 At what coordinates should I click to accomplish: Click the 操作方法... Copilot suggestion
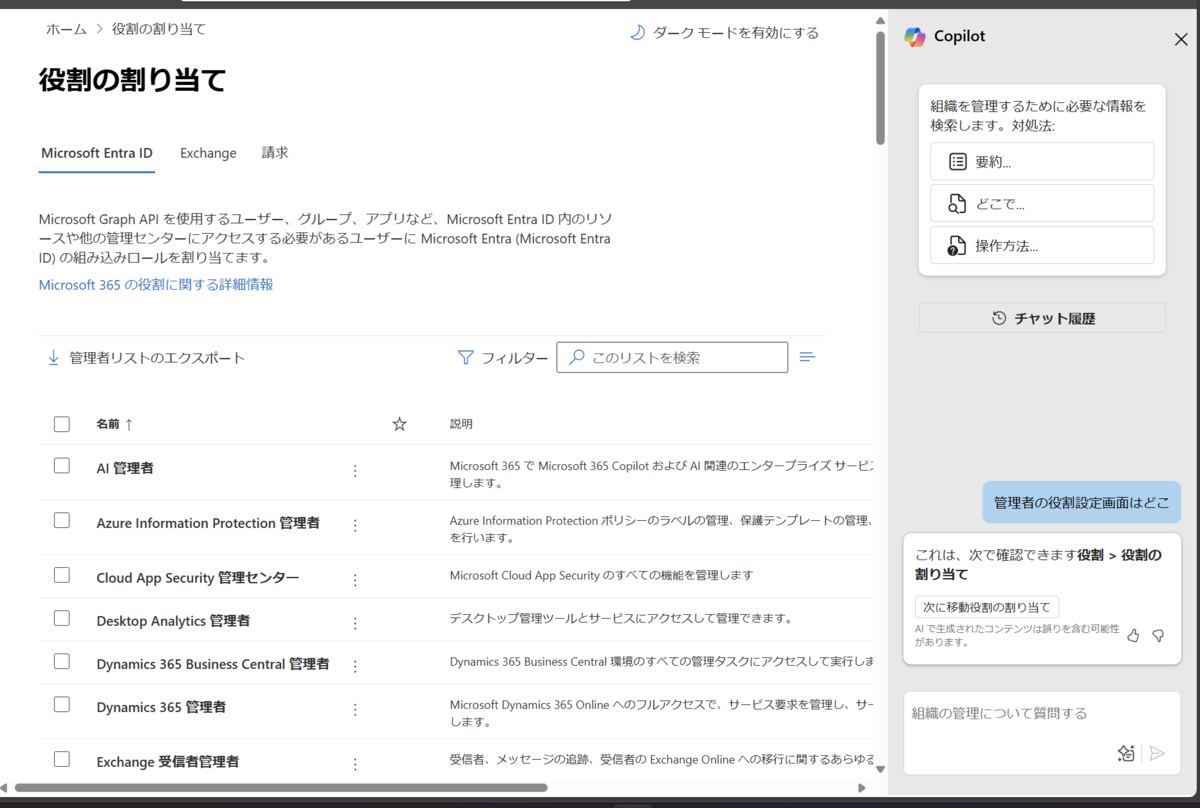pos(1042,245)
